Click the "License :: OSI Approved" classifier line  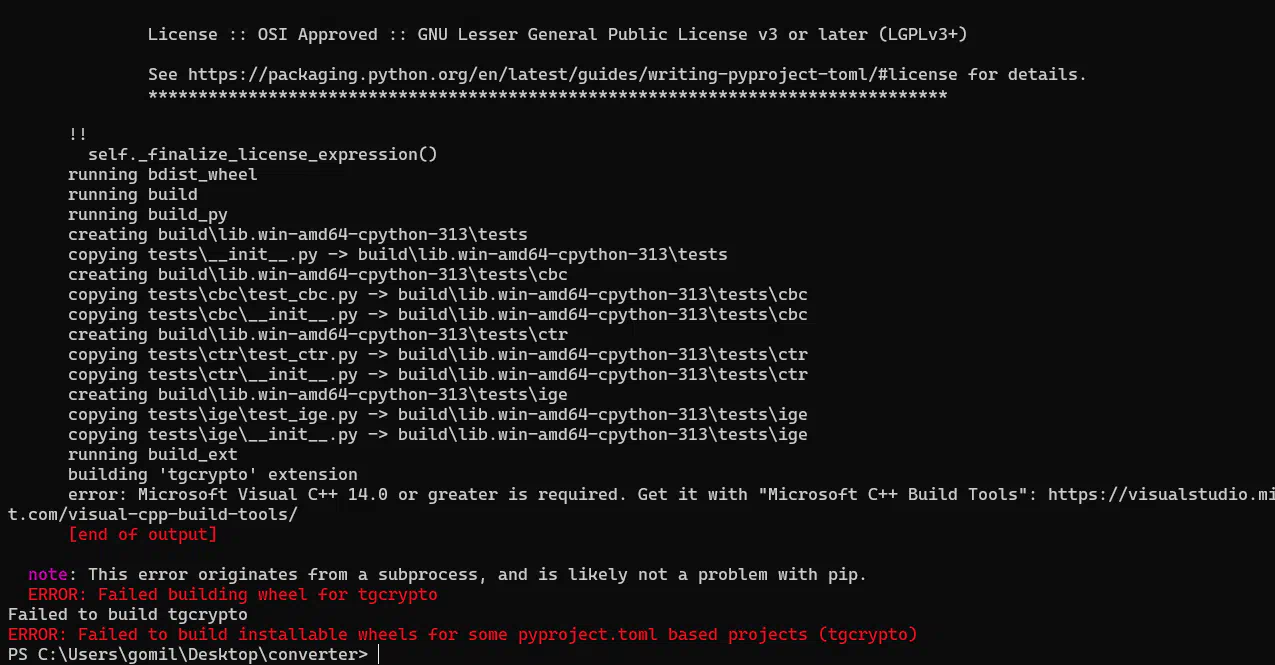pyautogui.click(x=557, y=34)
